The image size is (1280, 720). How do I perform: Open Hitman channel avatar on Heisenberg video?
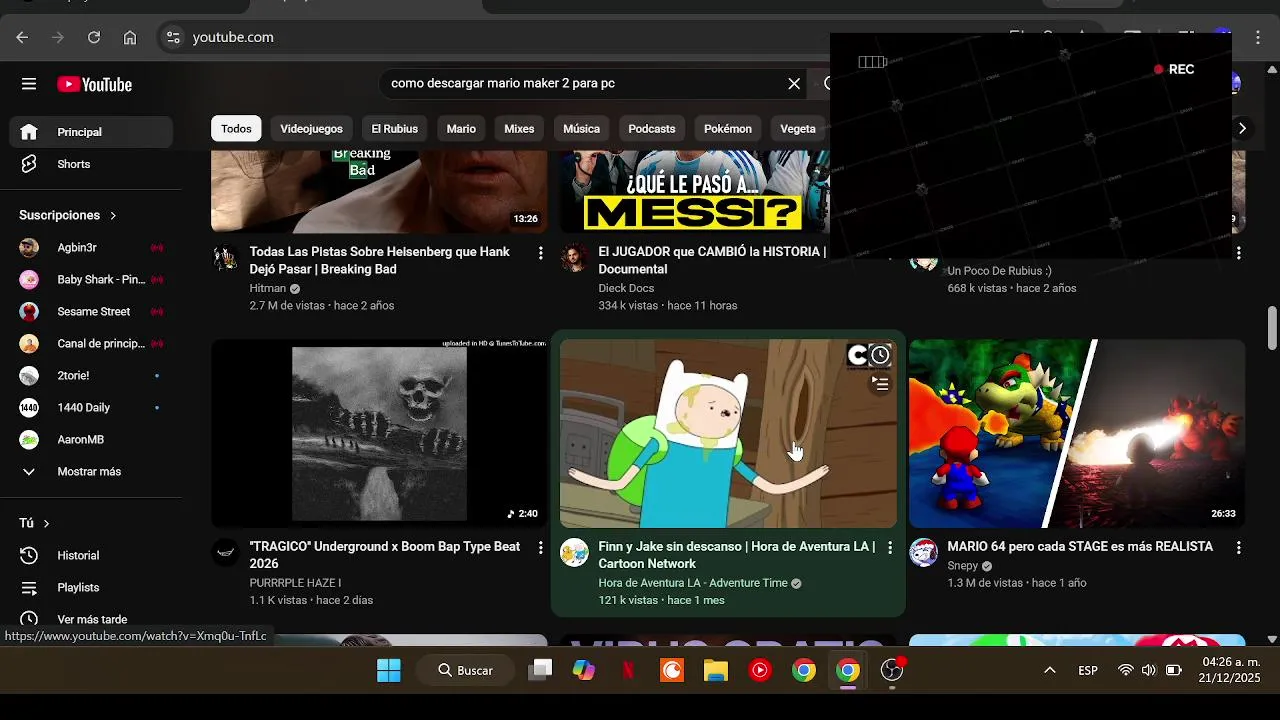pos(226,258)
